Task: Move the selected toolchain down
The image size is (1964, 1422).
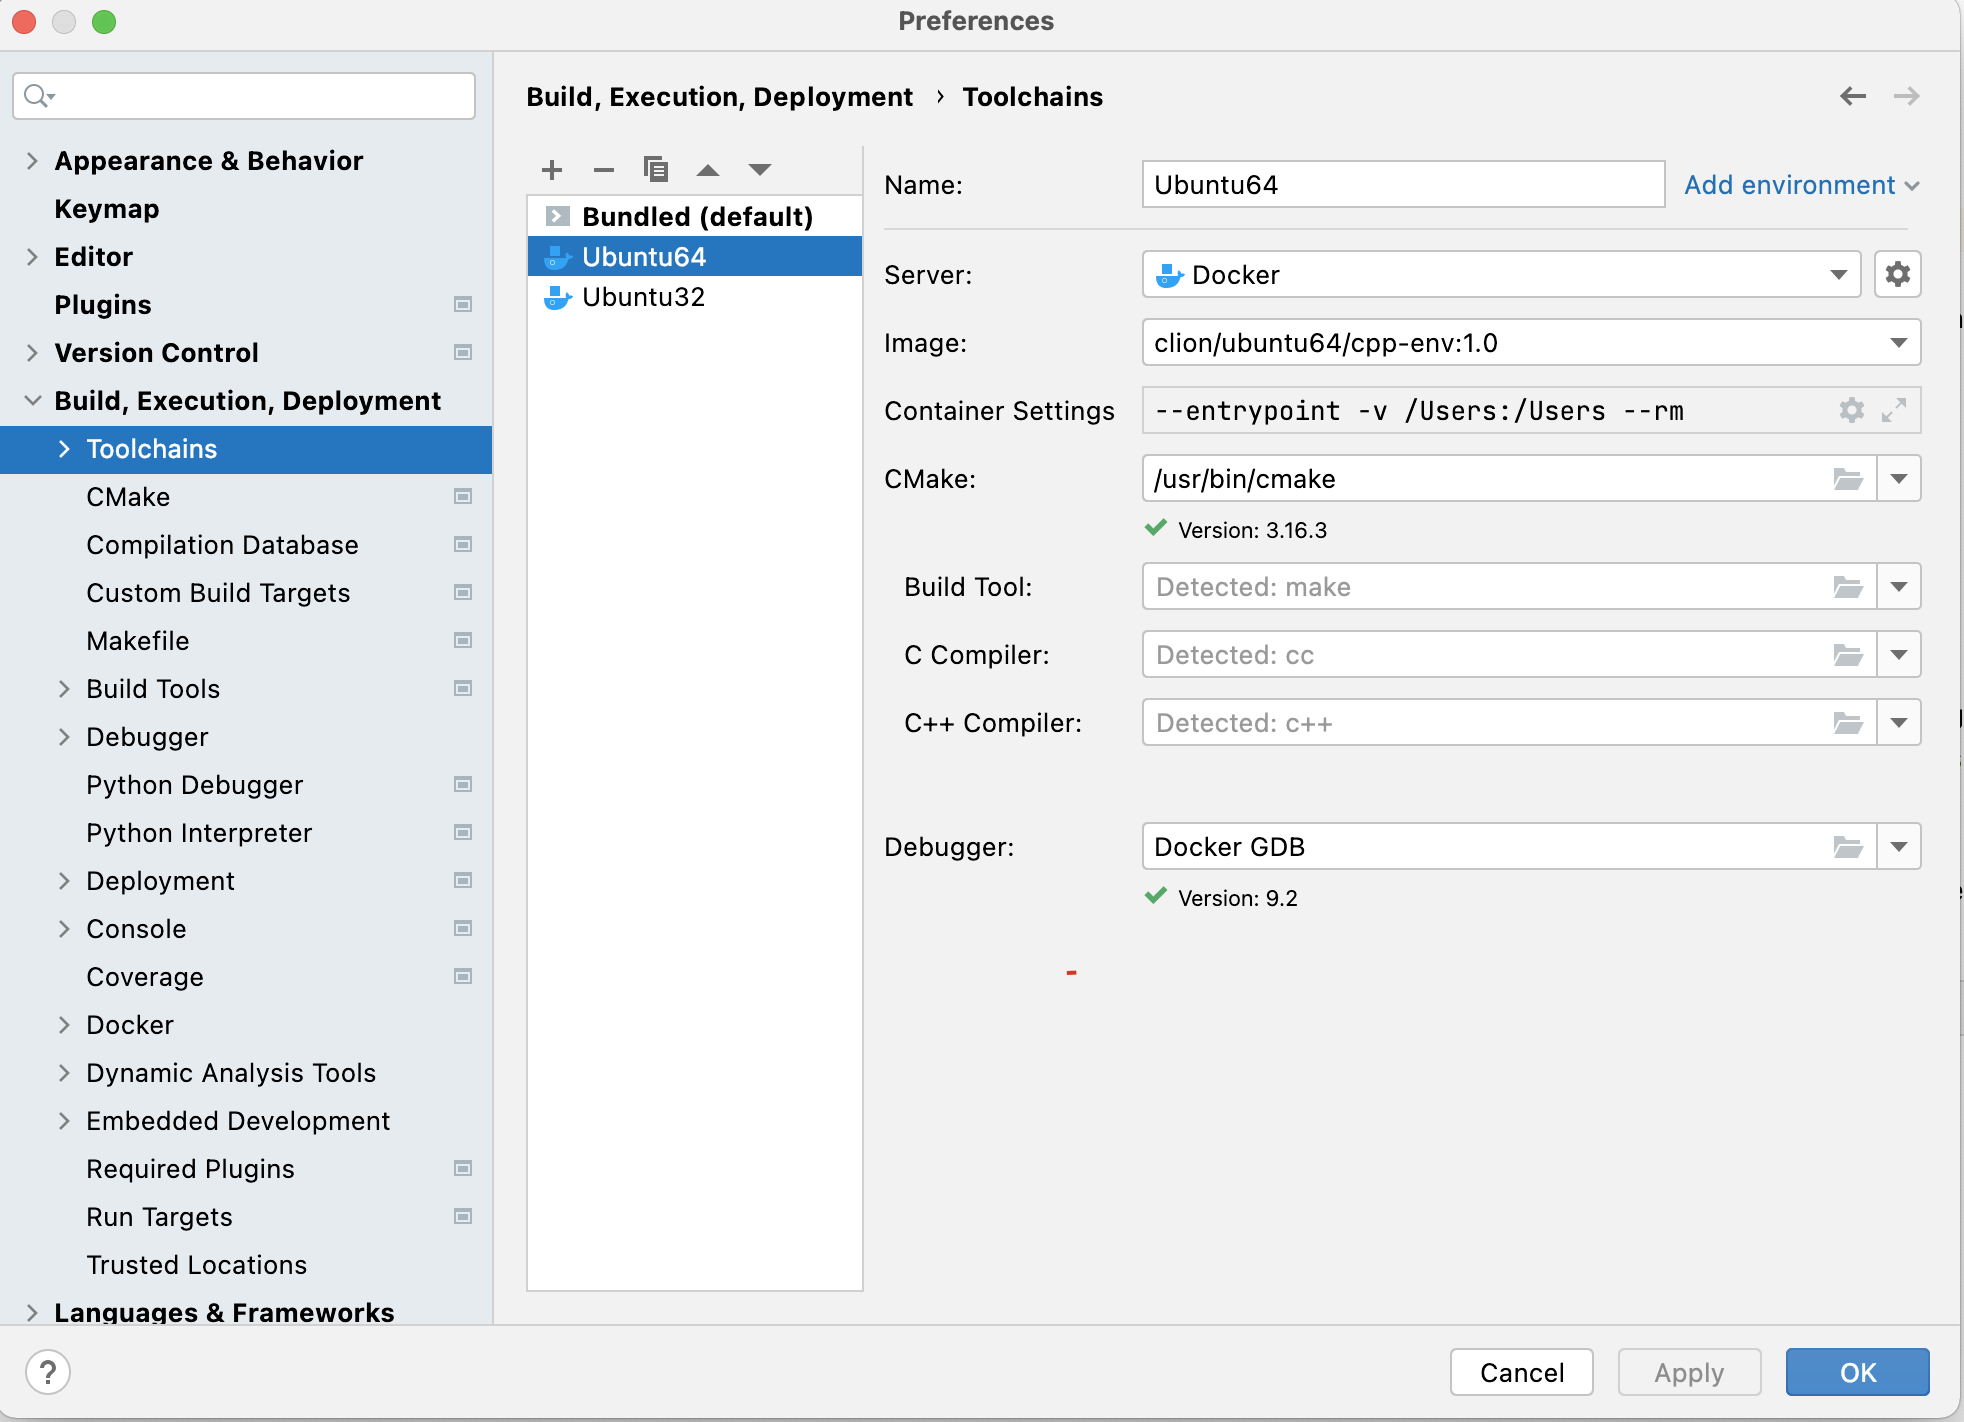Action: (760, 170)
